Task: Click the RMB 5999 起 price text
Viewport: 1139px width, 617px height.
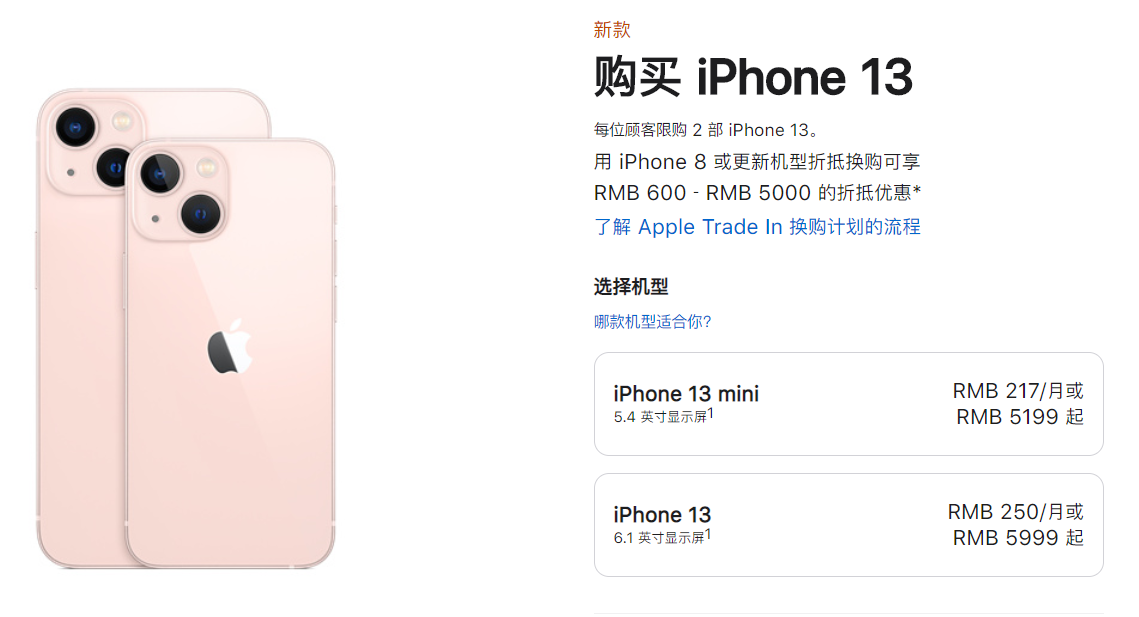Action: [x=1018, y=538]
